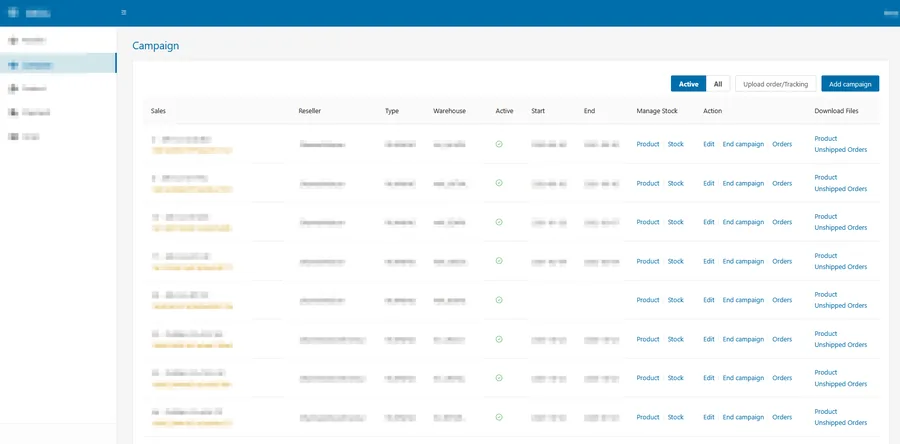The width and height of the screenshot is (900, 444).
Task: Download Unshipped Orders for fourth row
Action: point(840,267)
